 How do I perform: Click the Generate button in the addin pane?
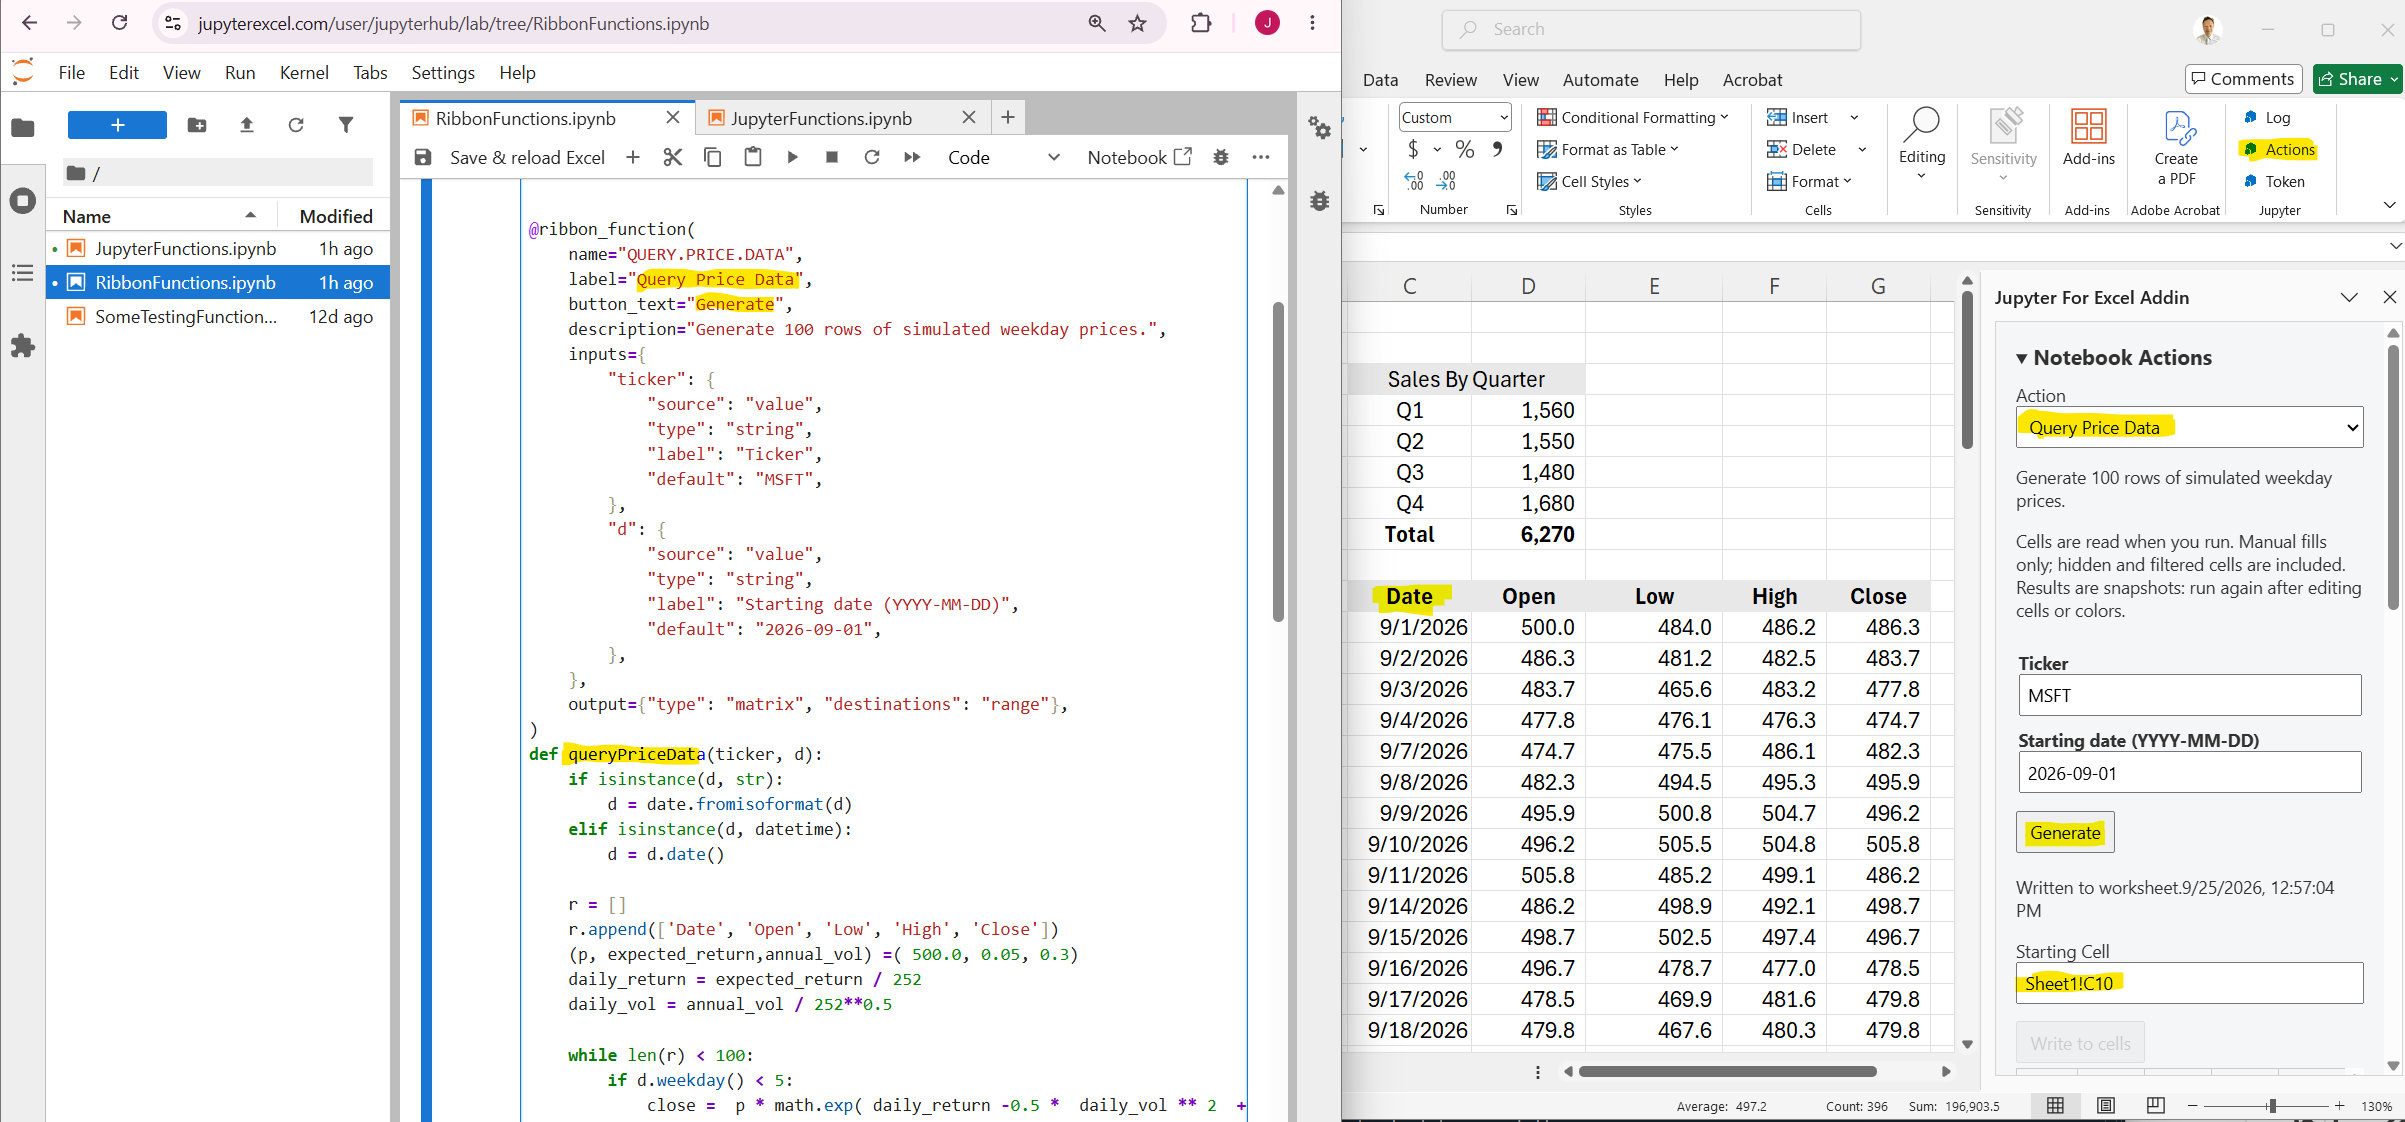tap(2065, 832)
